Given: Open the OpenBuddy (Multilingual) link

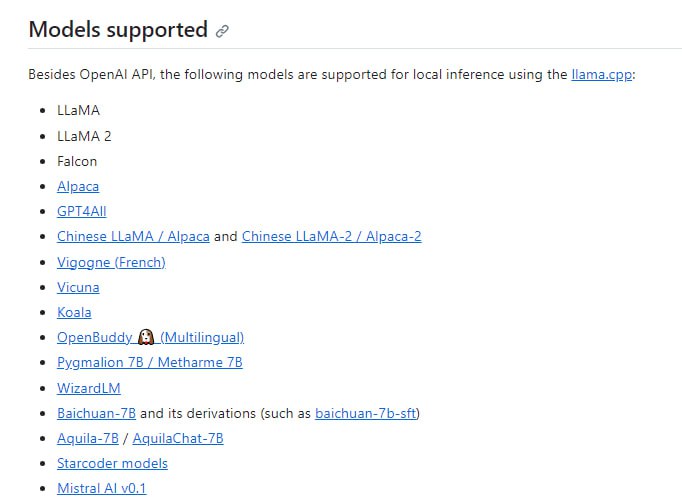Looking at the screenshot, I should click(x=96, y=337).
